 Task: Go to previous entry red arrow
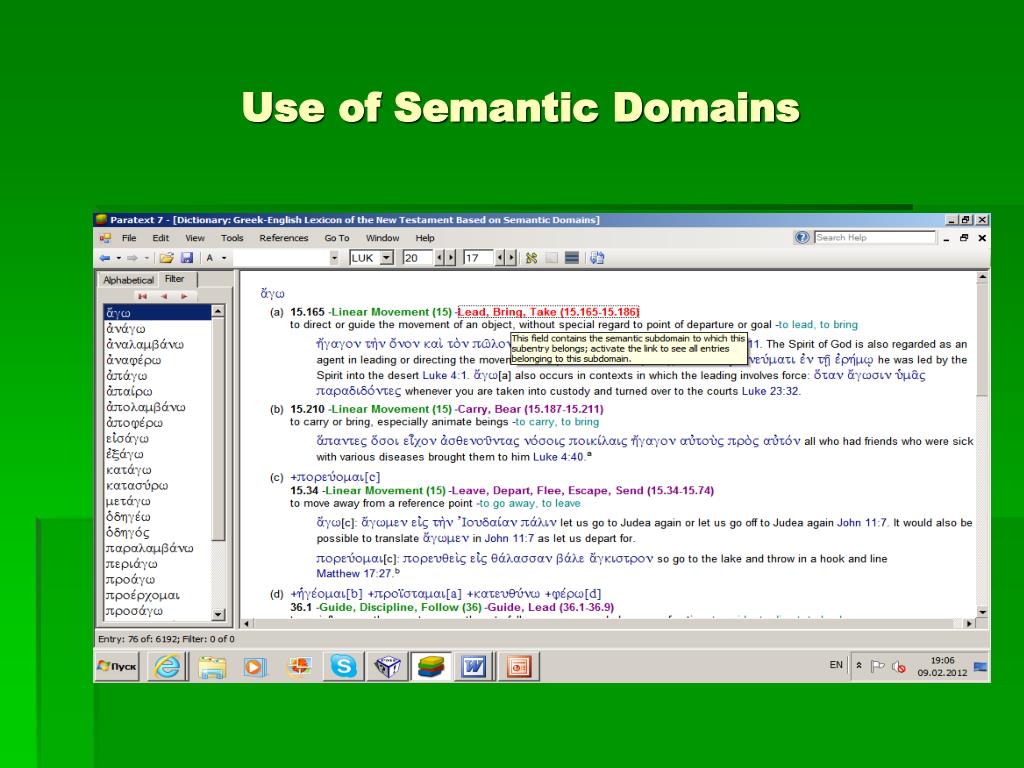(x=164, y=296)
